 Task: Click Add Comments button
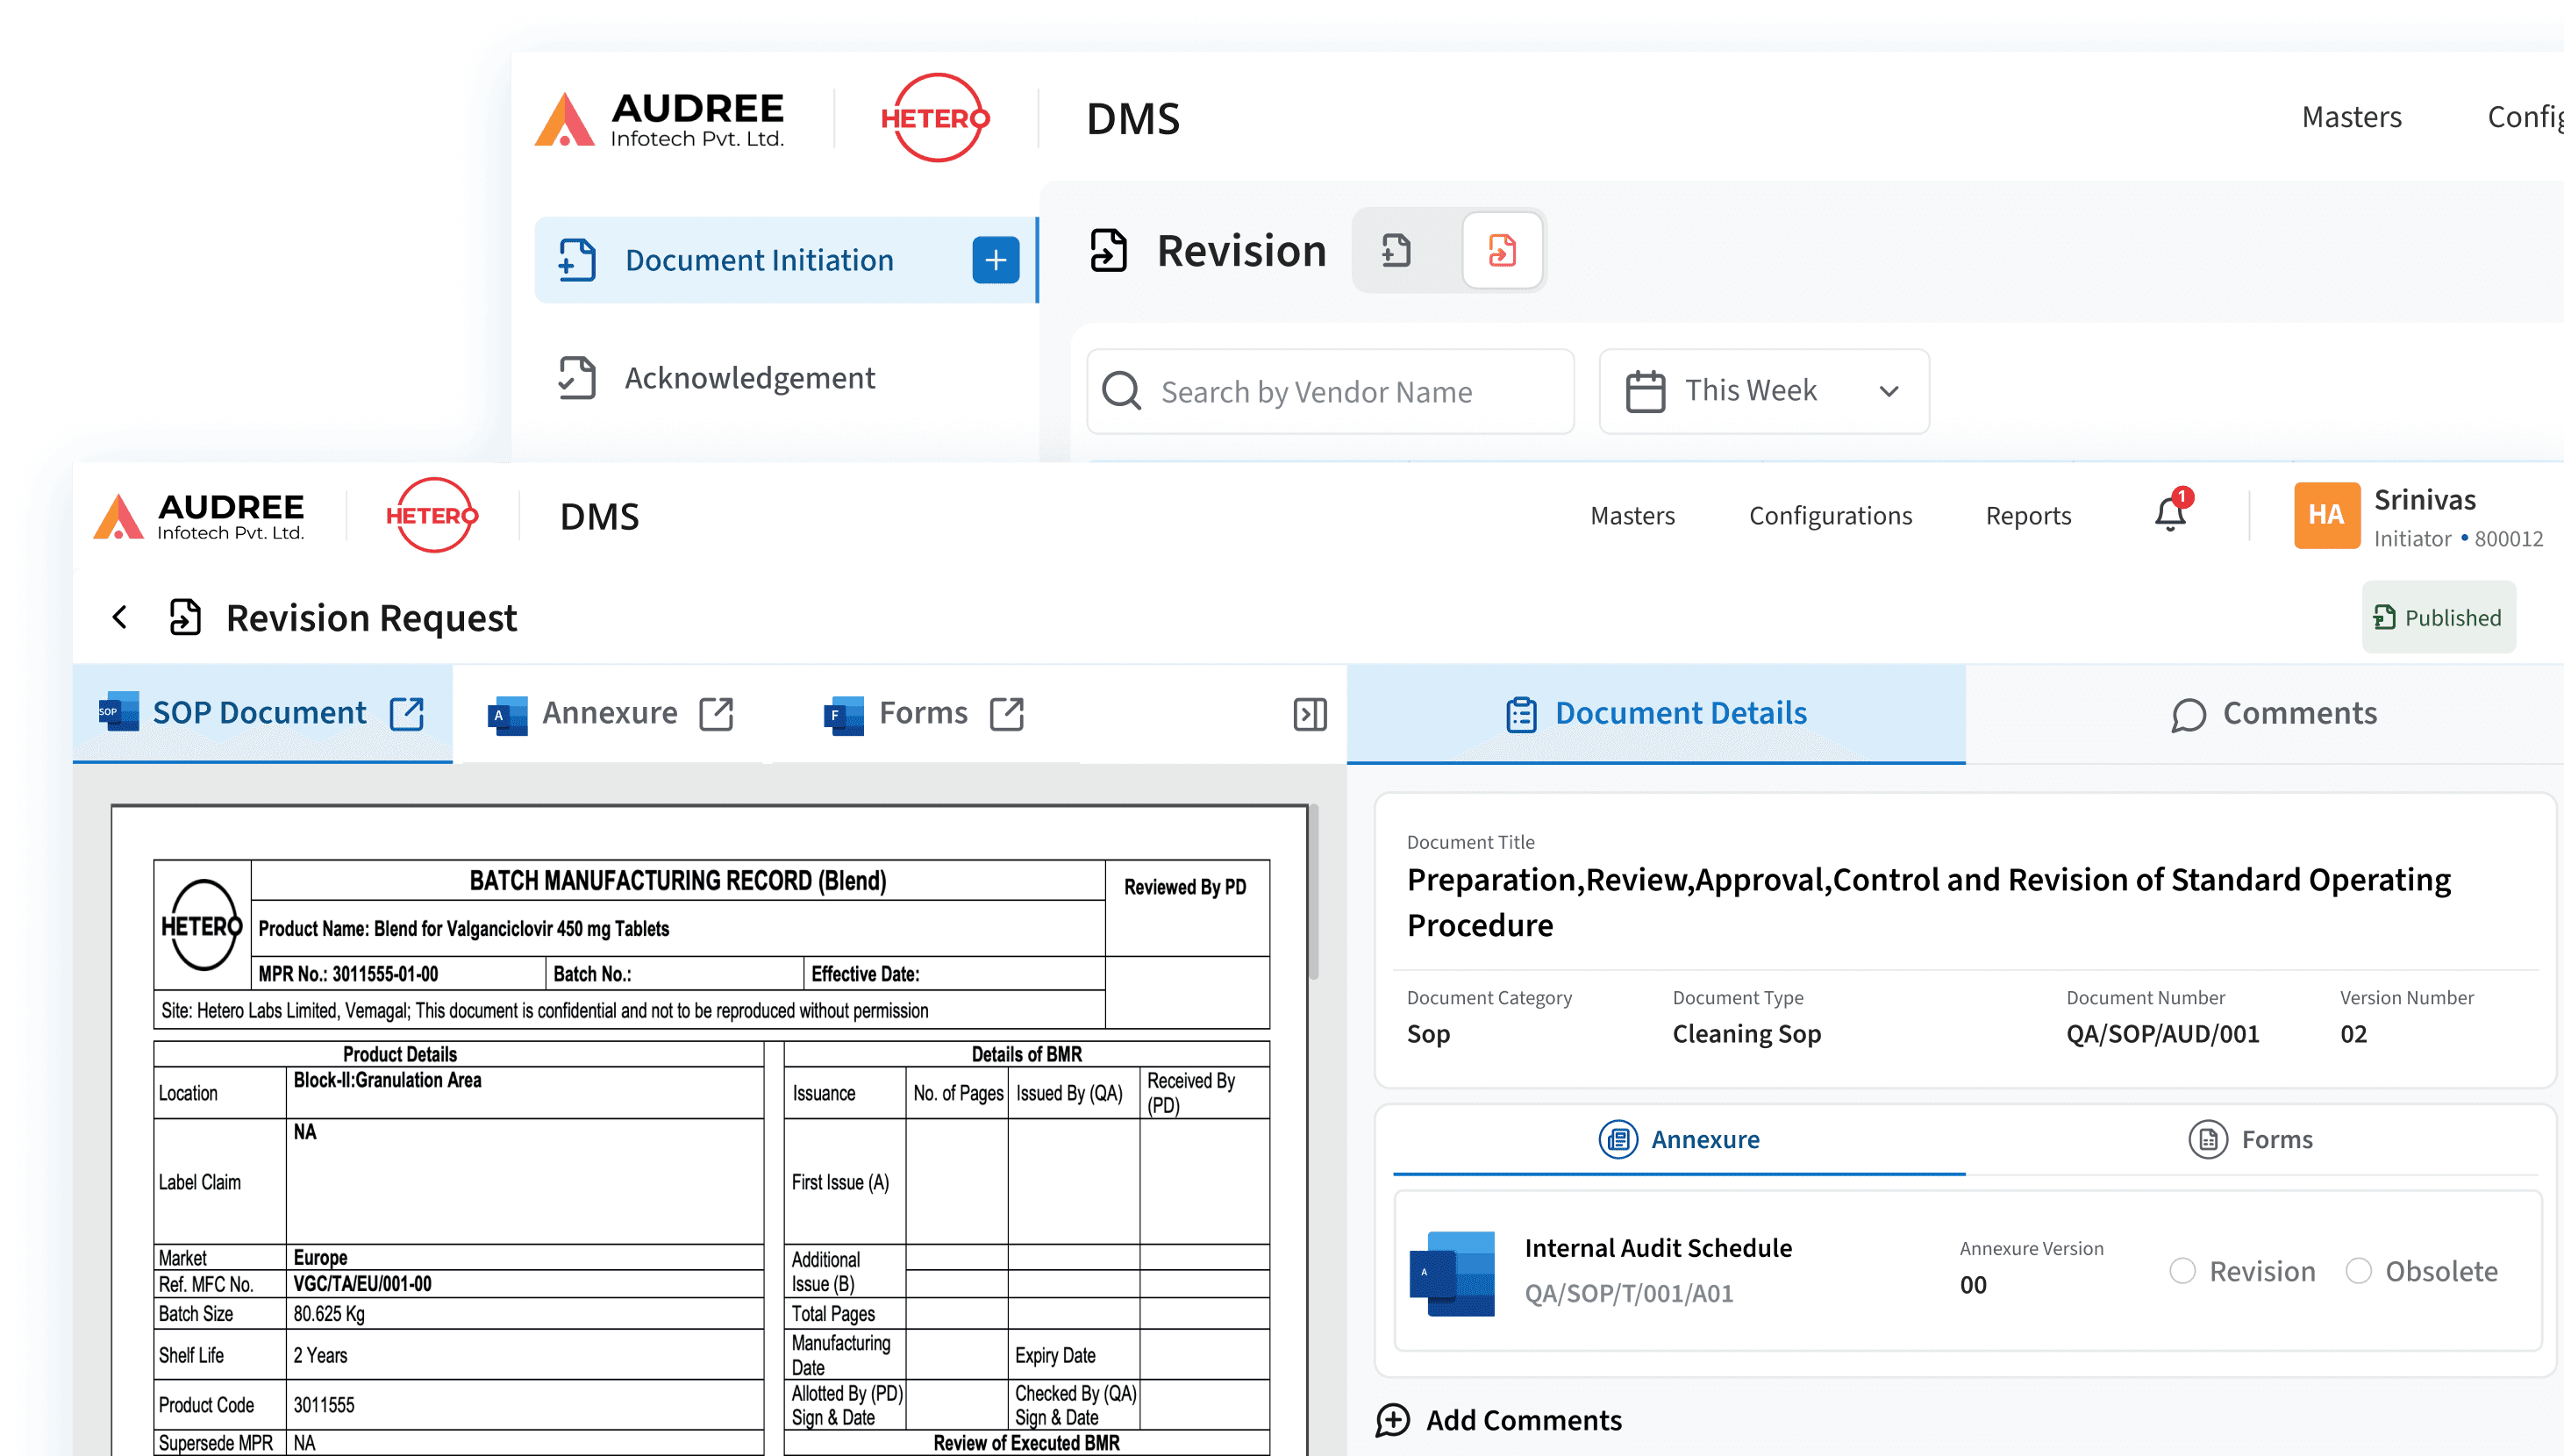pos(1498,1420)
